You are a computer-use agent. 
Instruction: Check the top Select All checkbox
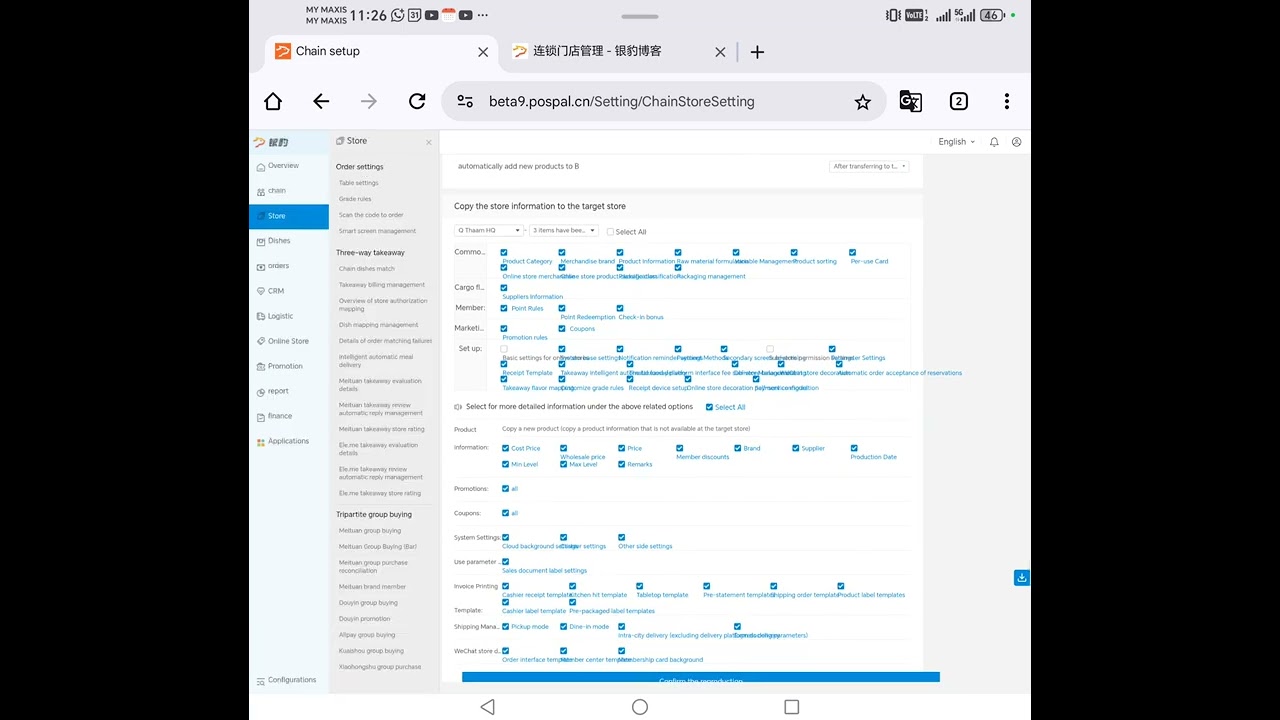pyautogui.click(x=610, y=232)
